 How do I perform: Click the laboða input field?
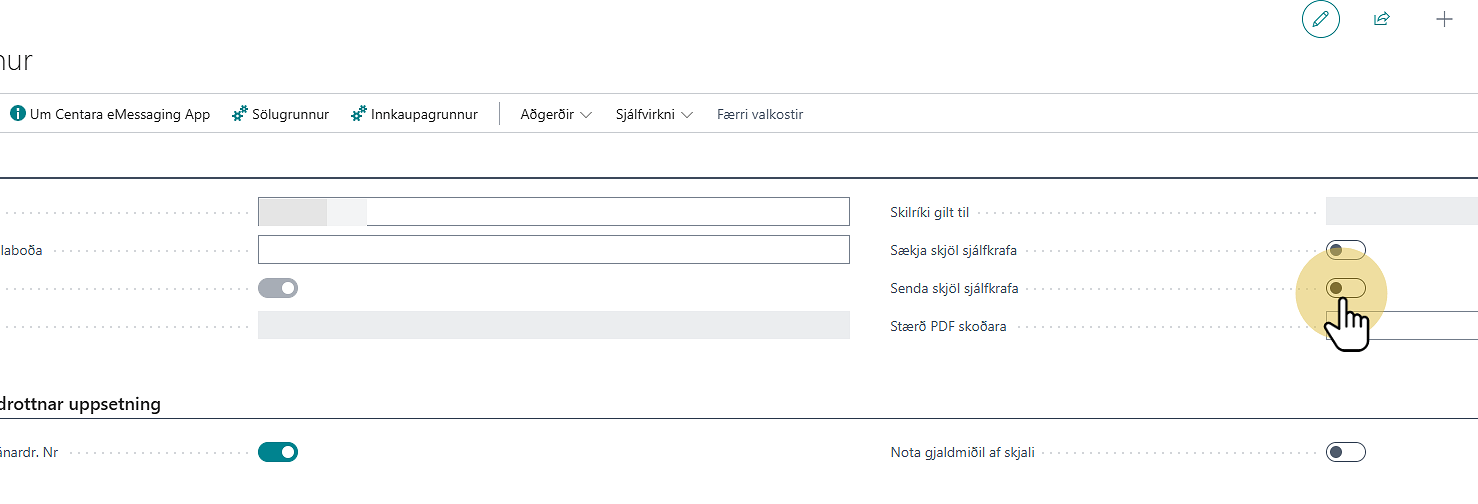pos(553,249)
